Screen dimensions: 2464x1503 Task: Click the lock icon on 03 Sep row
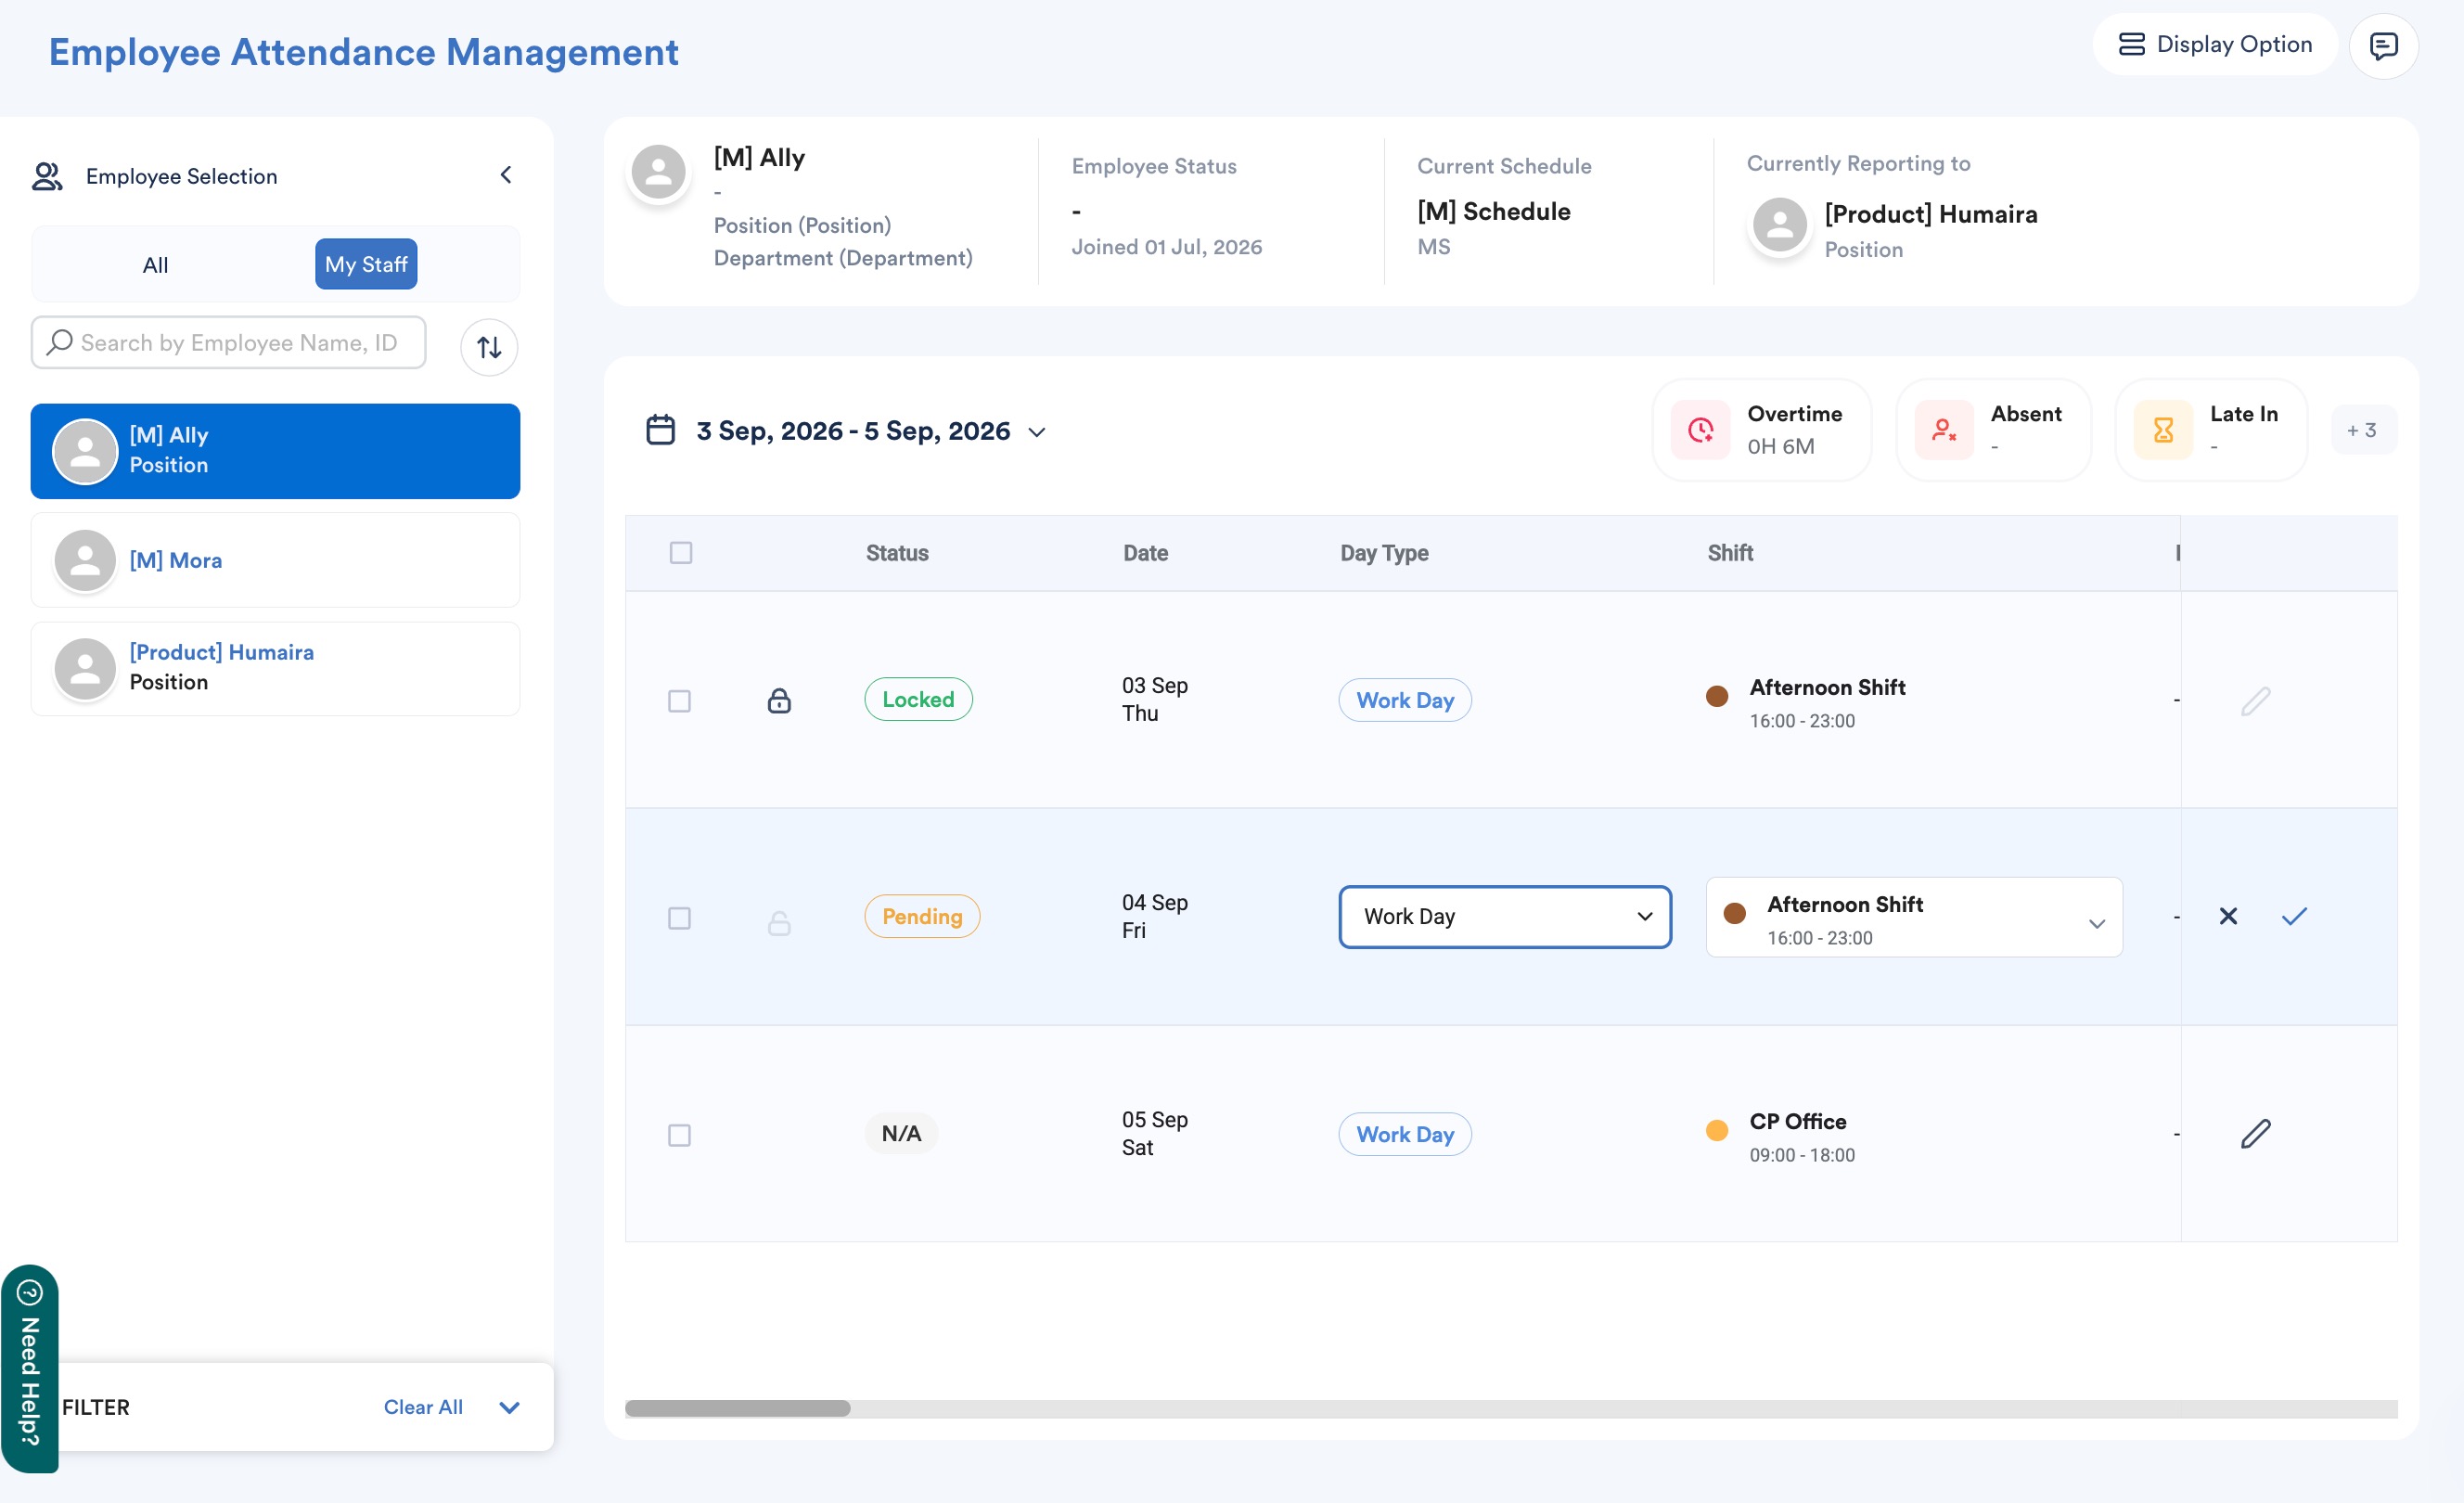[x=779, y=700]
